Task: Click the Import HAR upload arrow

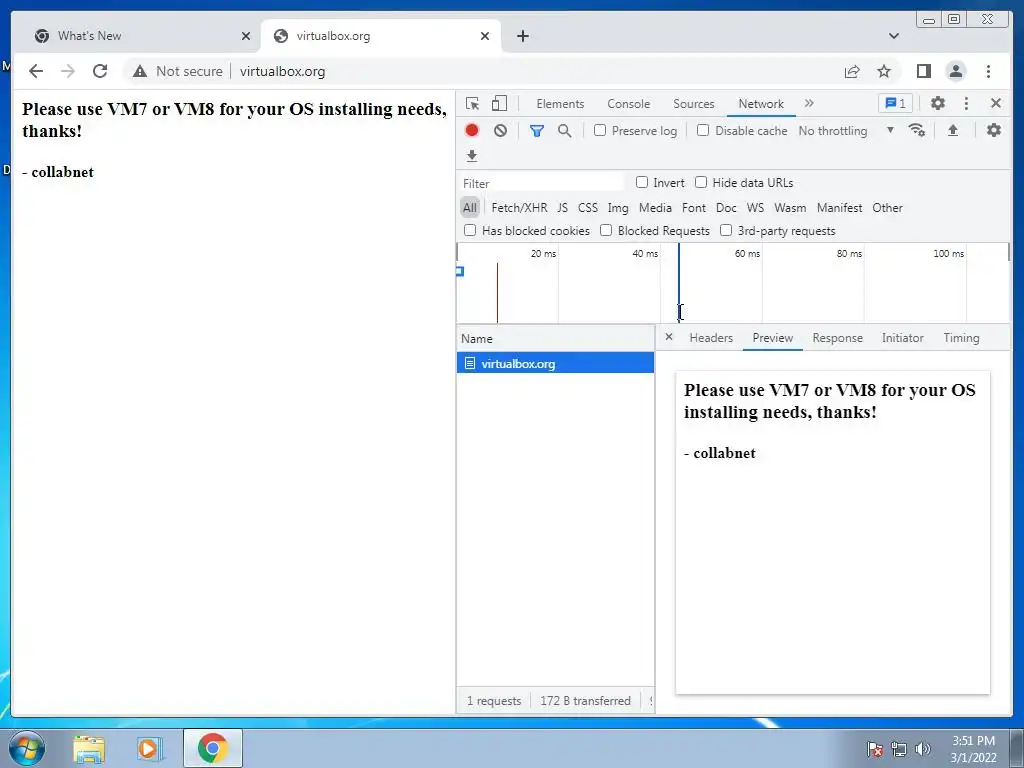Action: [x=953, y=130]
